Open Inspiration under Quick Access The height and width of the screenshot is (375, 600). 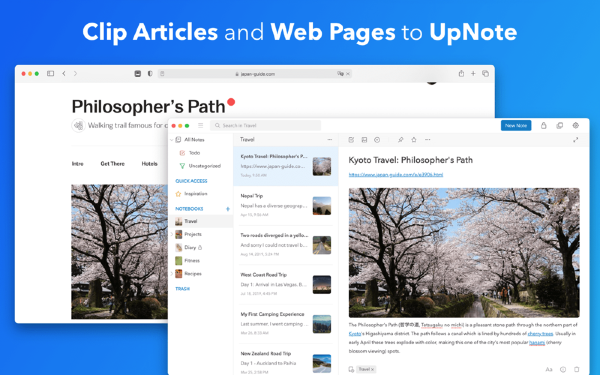191,194
